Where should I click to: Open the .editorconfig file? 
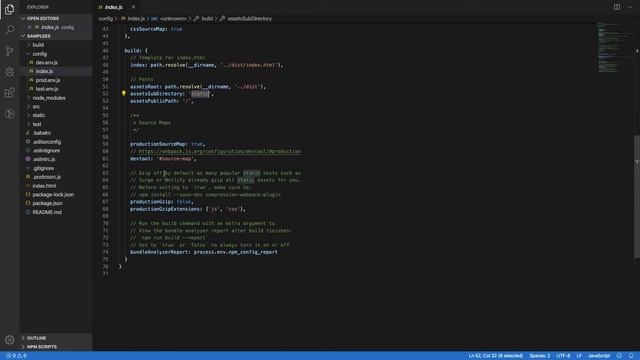(x=47, y=142)
